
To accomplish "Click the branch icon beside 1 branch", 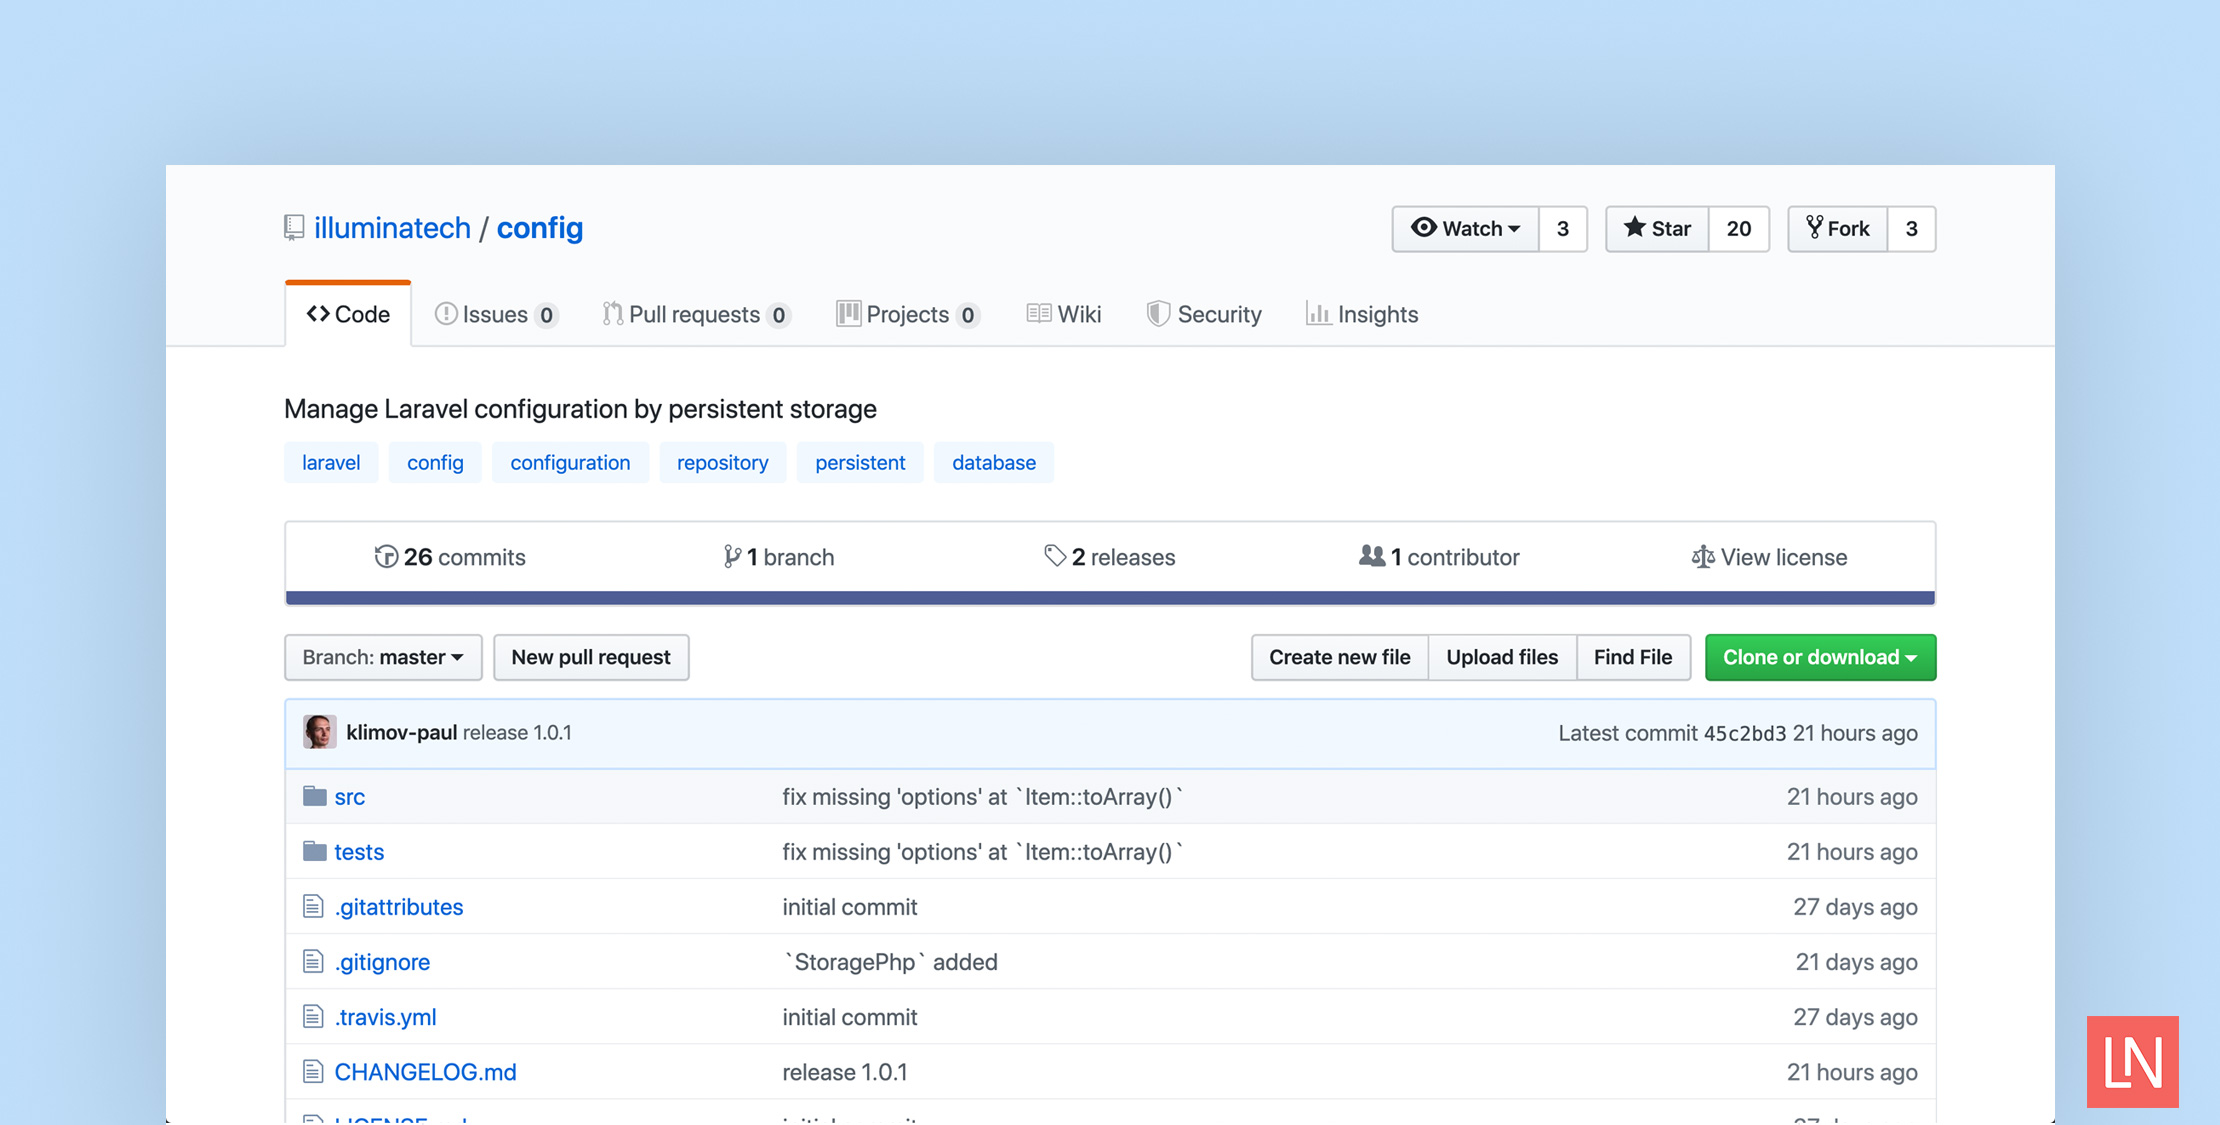I will pyautogui.click(x=732, y=557).
